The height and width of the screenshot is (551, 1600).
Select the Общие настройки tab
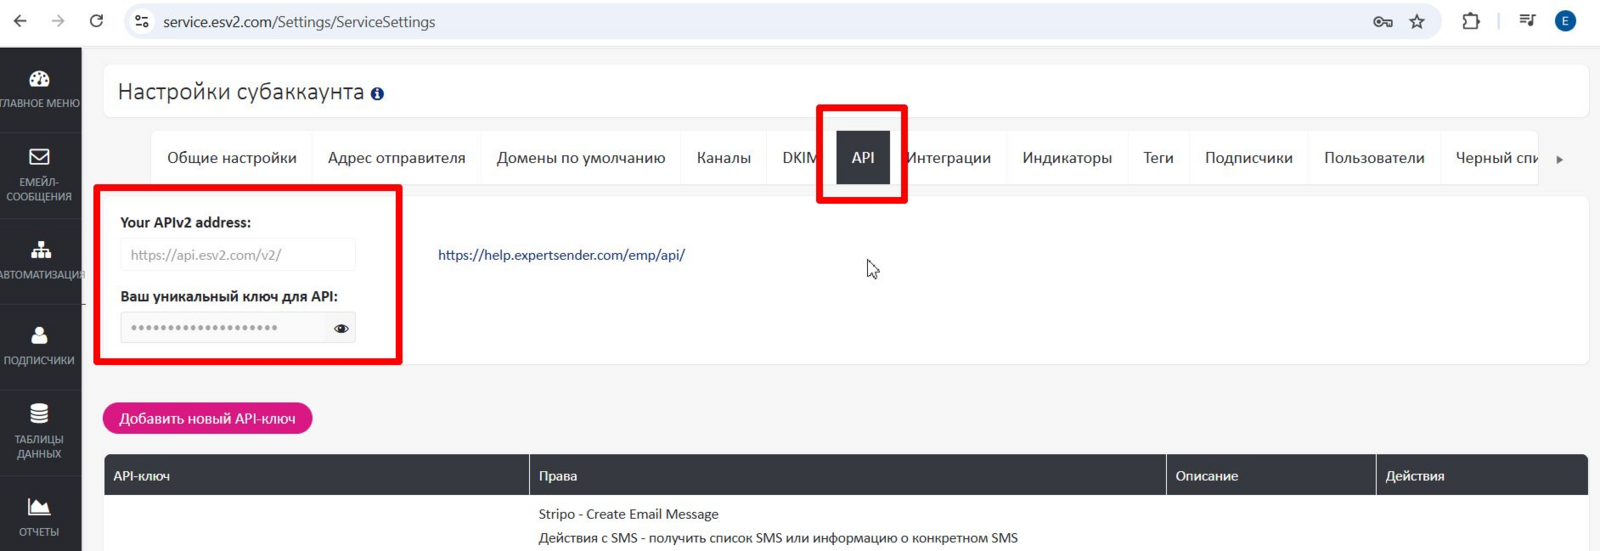pos(231,158)
